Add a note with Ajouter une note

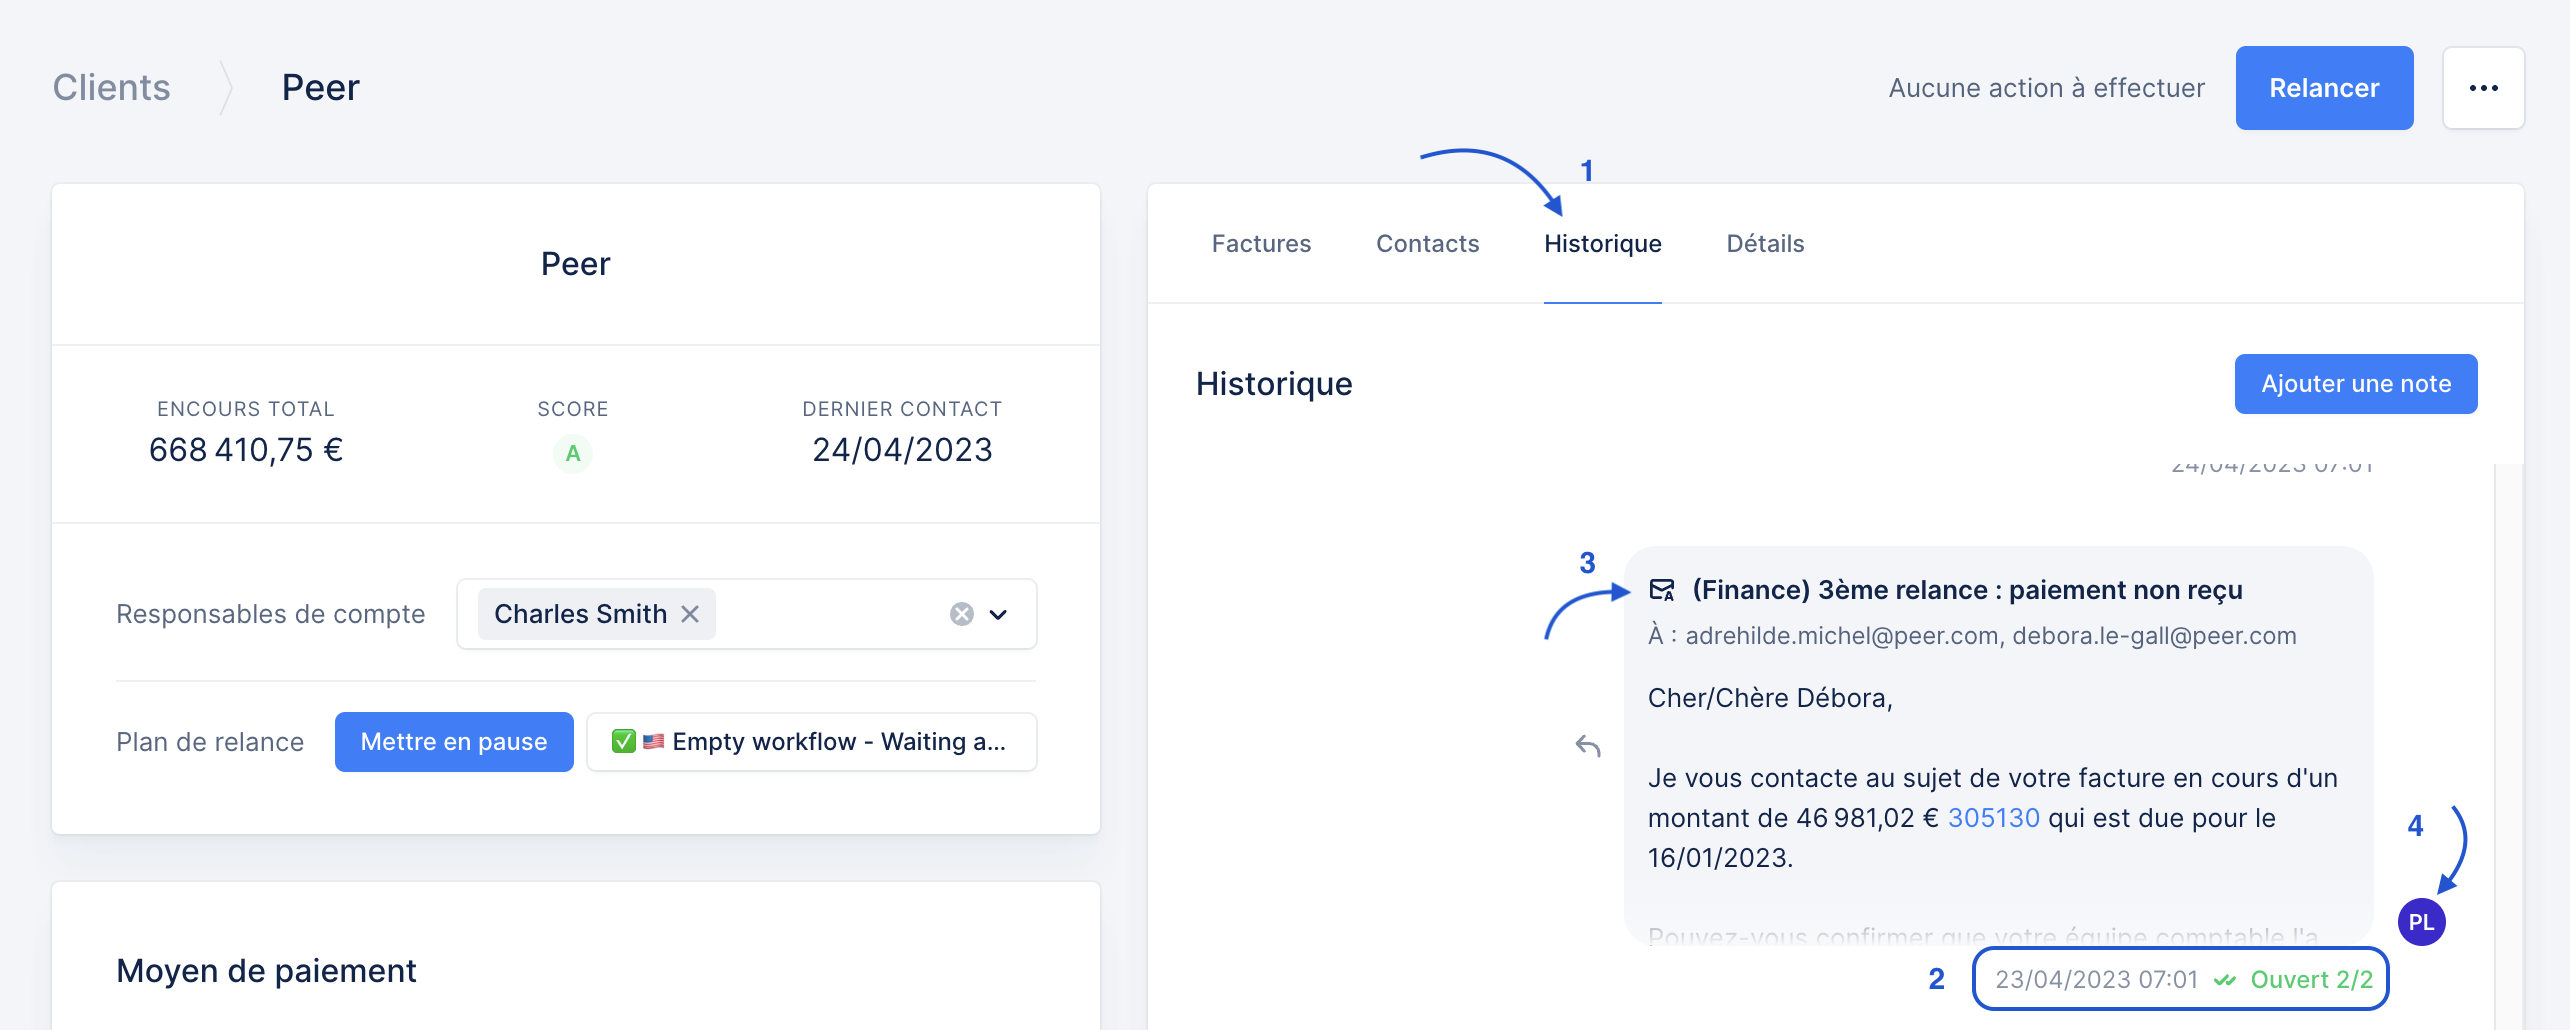tap(2356, 384)
